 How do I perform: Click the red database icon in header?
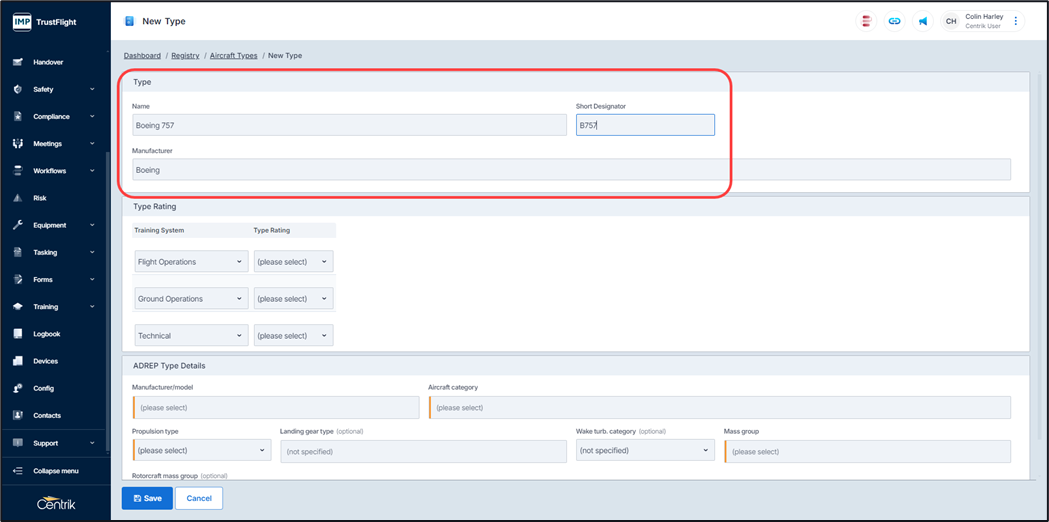[866, 21]
